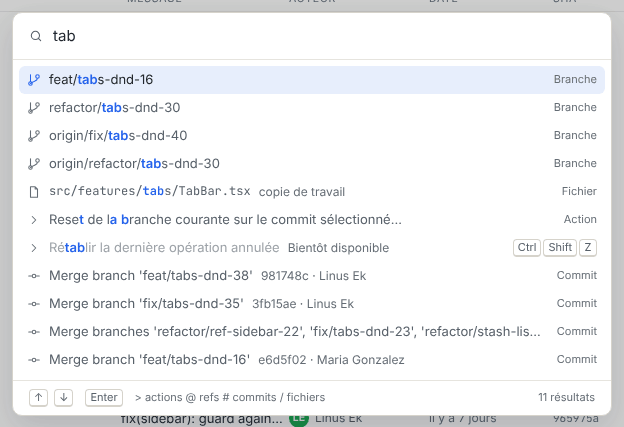Click the 'Action' type label
The width and height of the screenshot is (624, 427).
pos(580,219)
